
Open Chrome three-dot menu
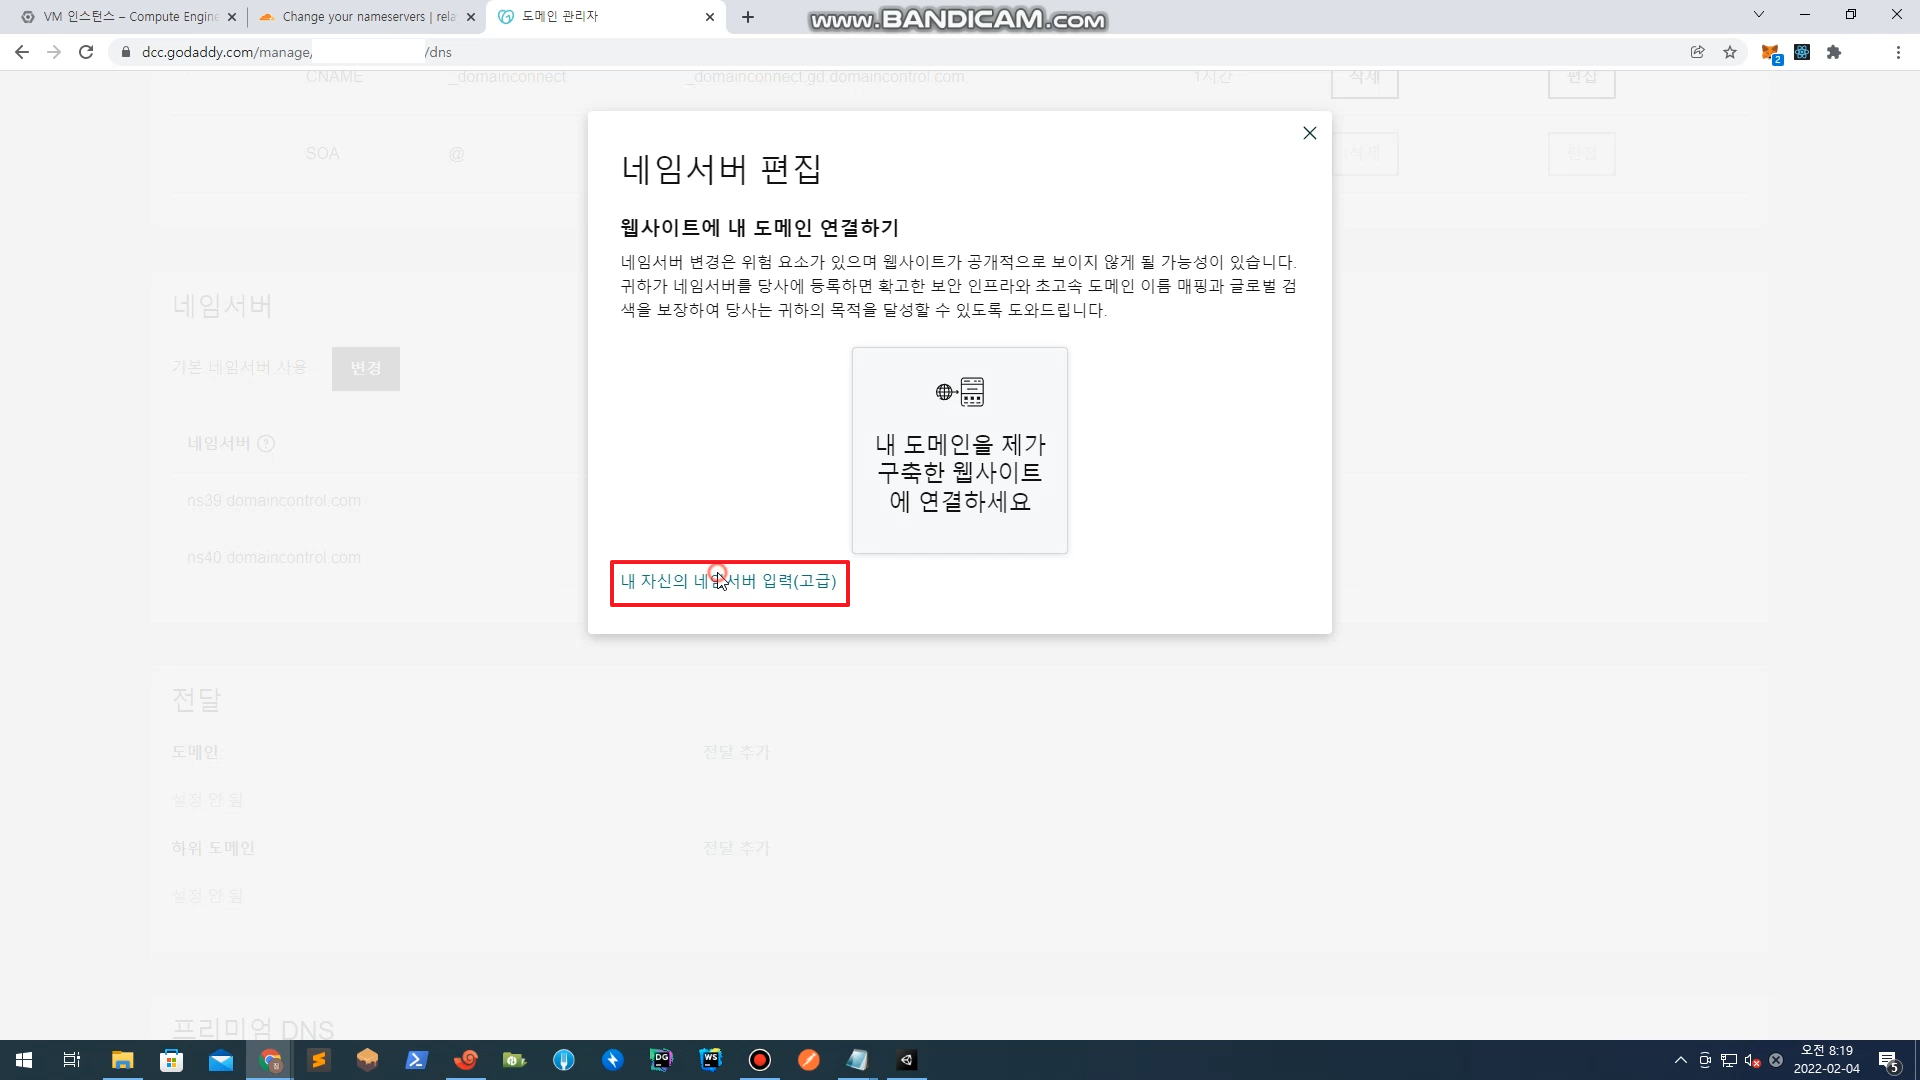point(1898,52)
